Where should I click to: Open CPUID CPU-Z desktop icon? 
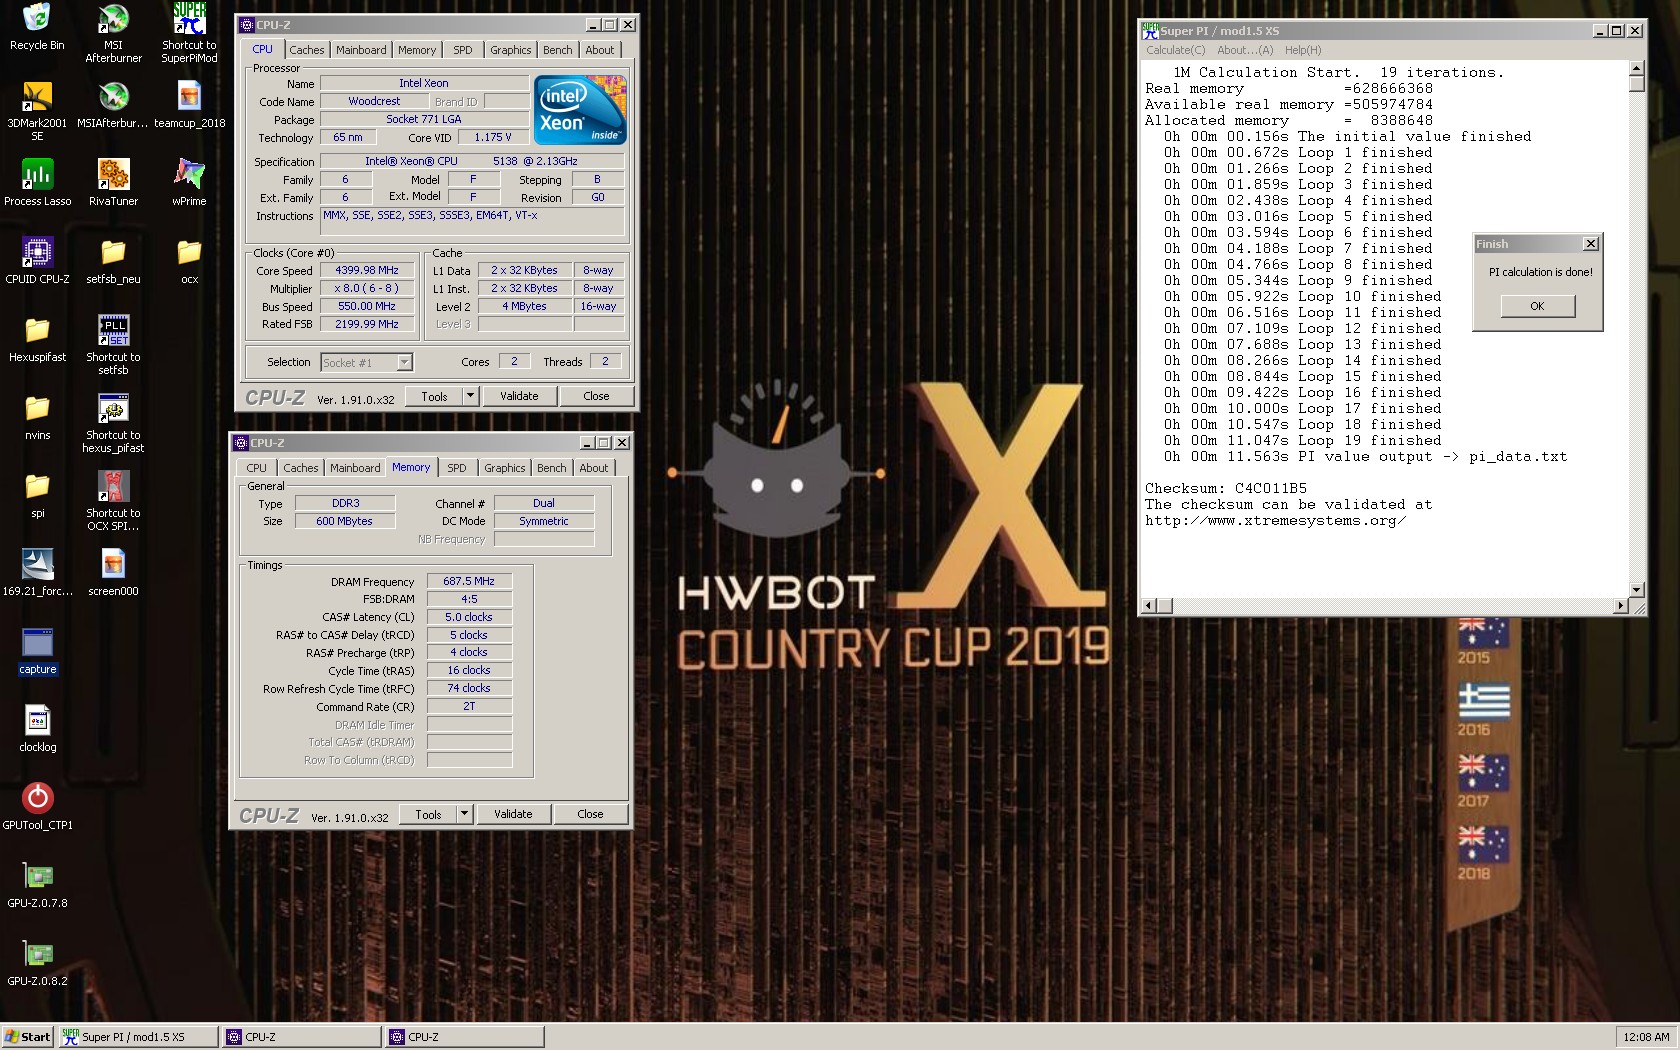click(37, 261)
